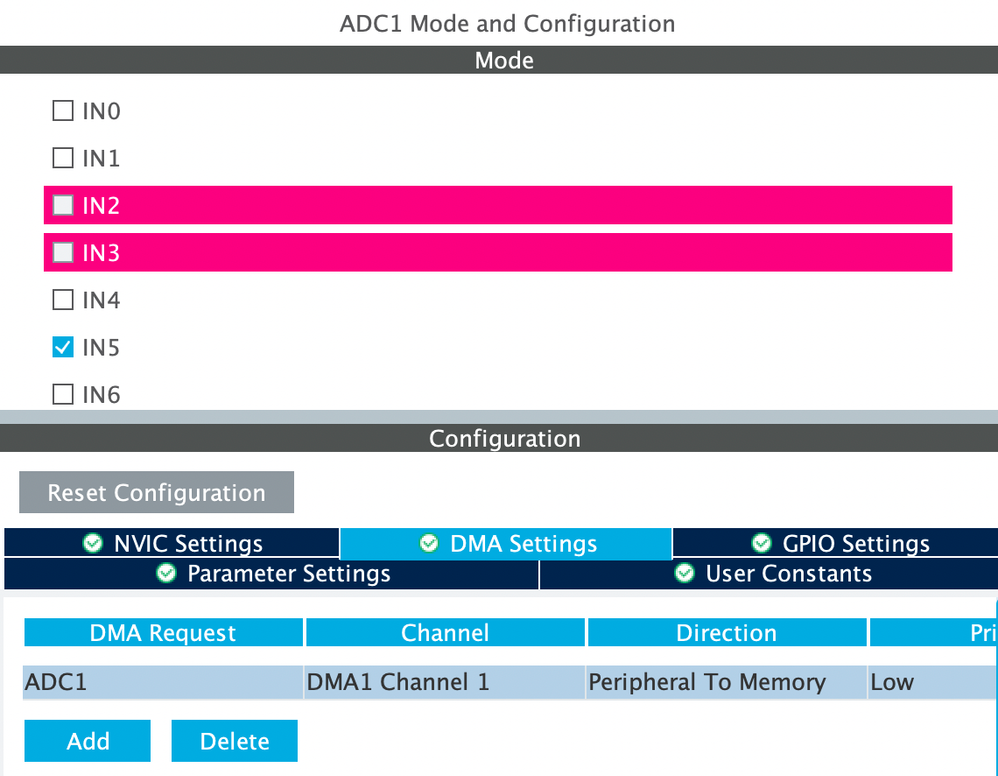Open the DMA1 Channel 1 cell
Screen dimensions: 998x776
pos(445,683)
